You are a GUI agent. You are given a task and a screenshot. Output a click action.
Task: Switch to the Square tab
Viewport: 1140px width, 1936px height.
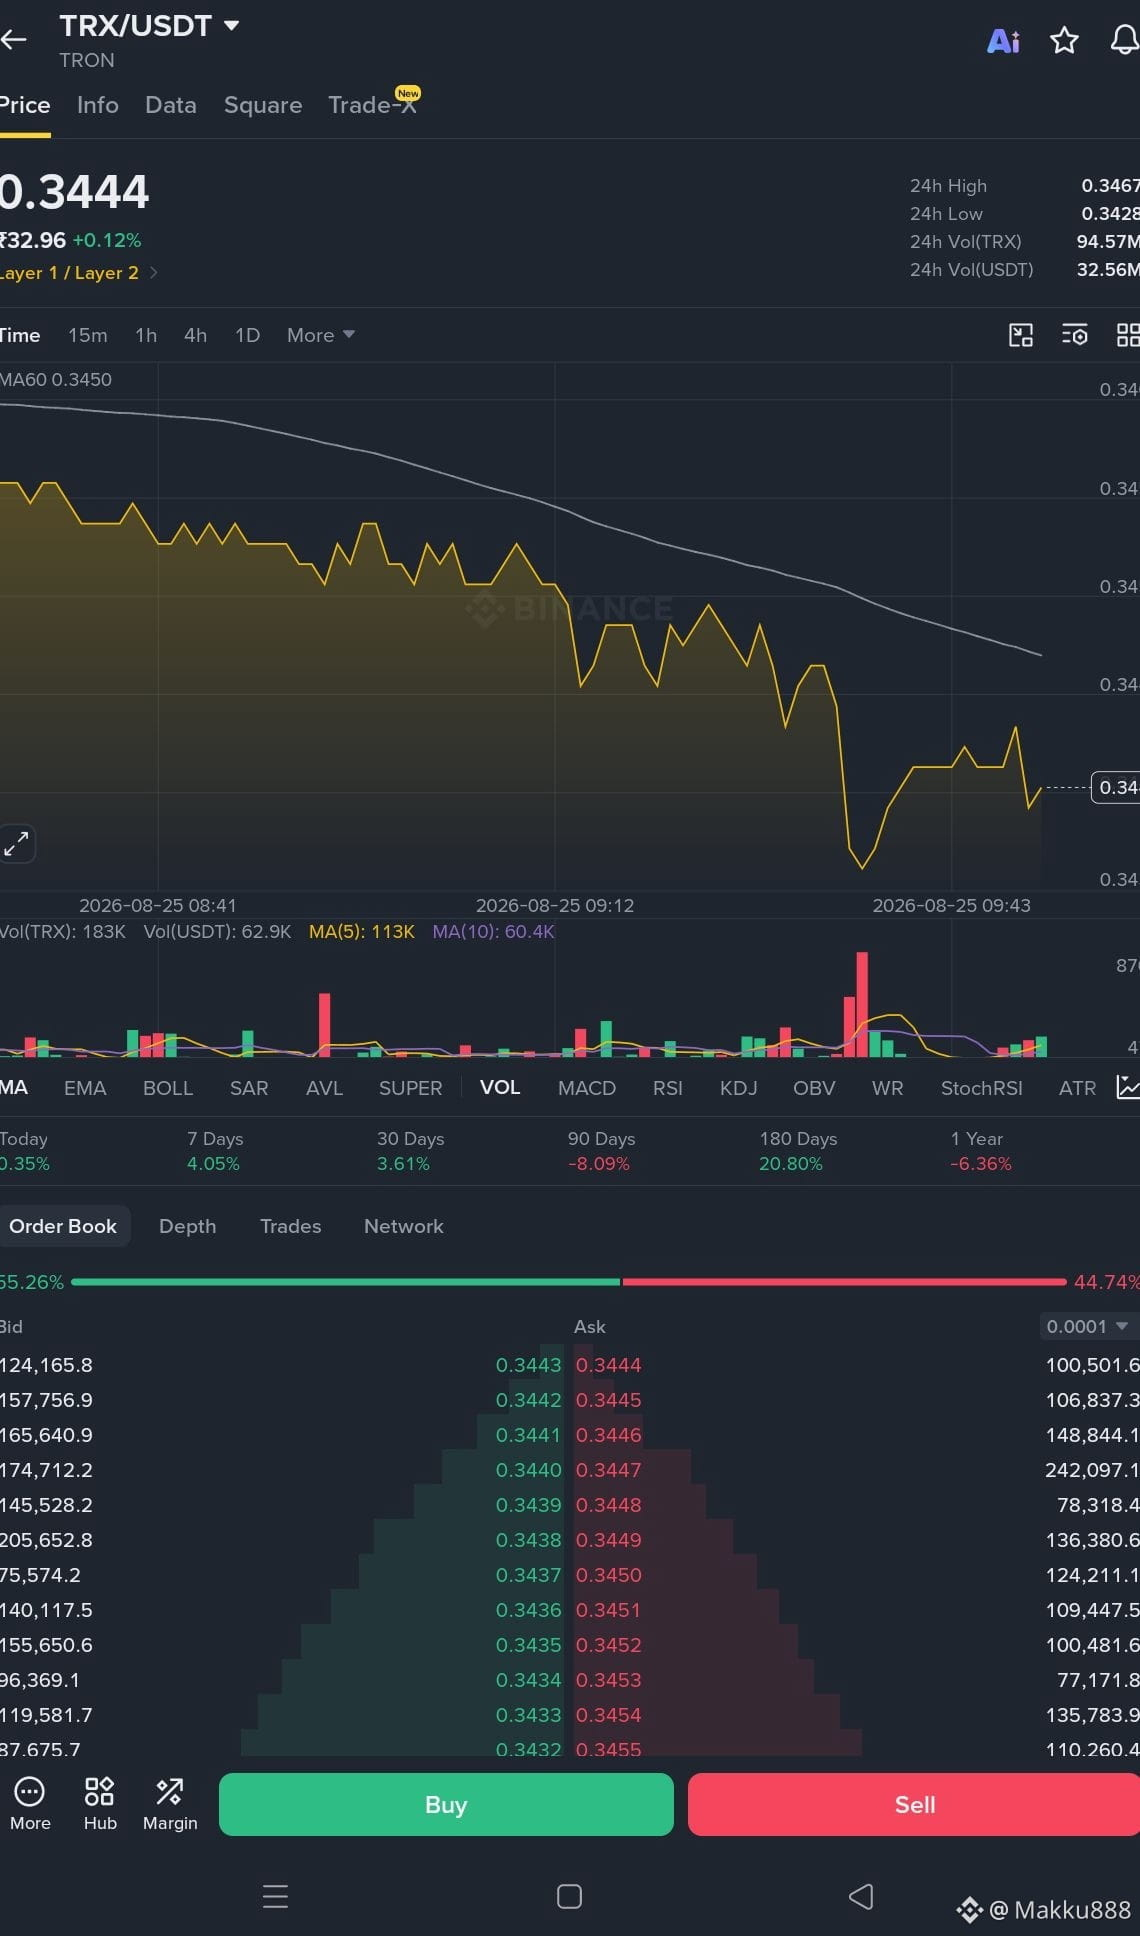(263, 105)
